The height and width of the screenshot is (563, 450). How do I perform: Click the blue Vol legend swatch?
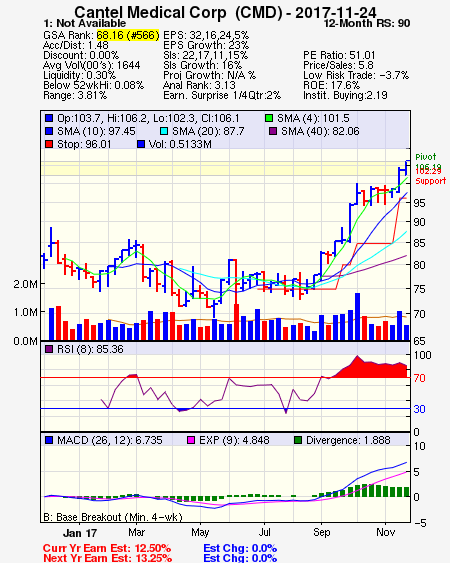point(141,144)
